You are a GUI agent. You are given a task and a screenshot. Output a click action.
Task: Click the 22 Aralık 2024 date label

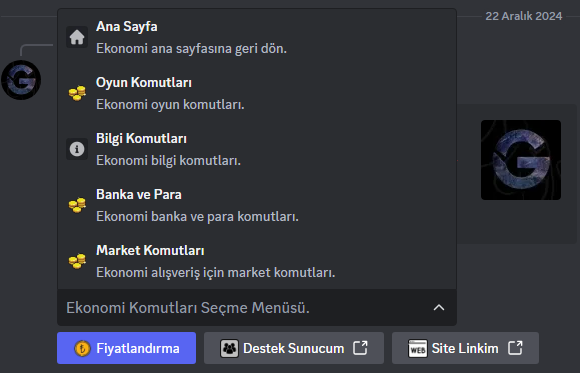[x=523, y=16]
